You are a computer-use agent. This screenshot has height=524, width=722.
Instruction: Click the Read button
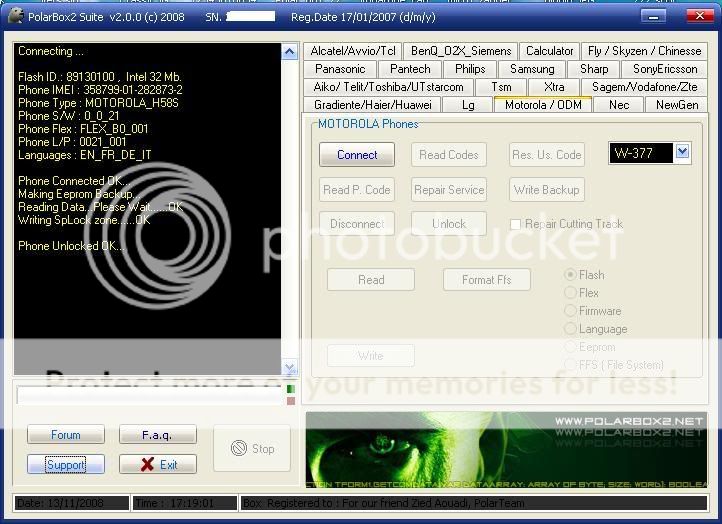371,279
